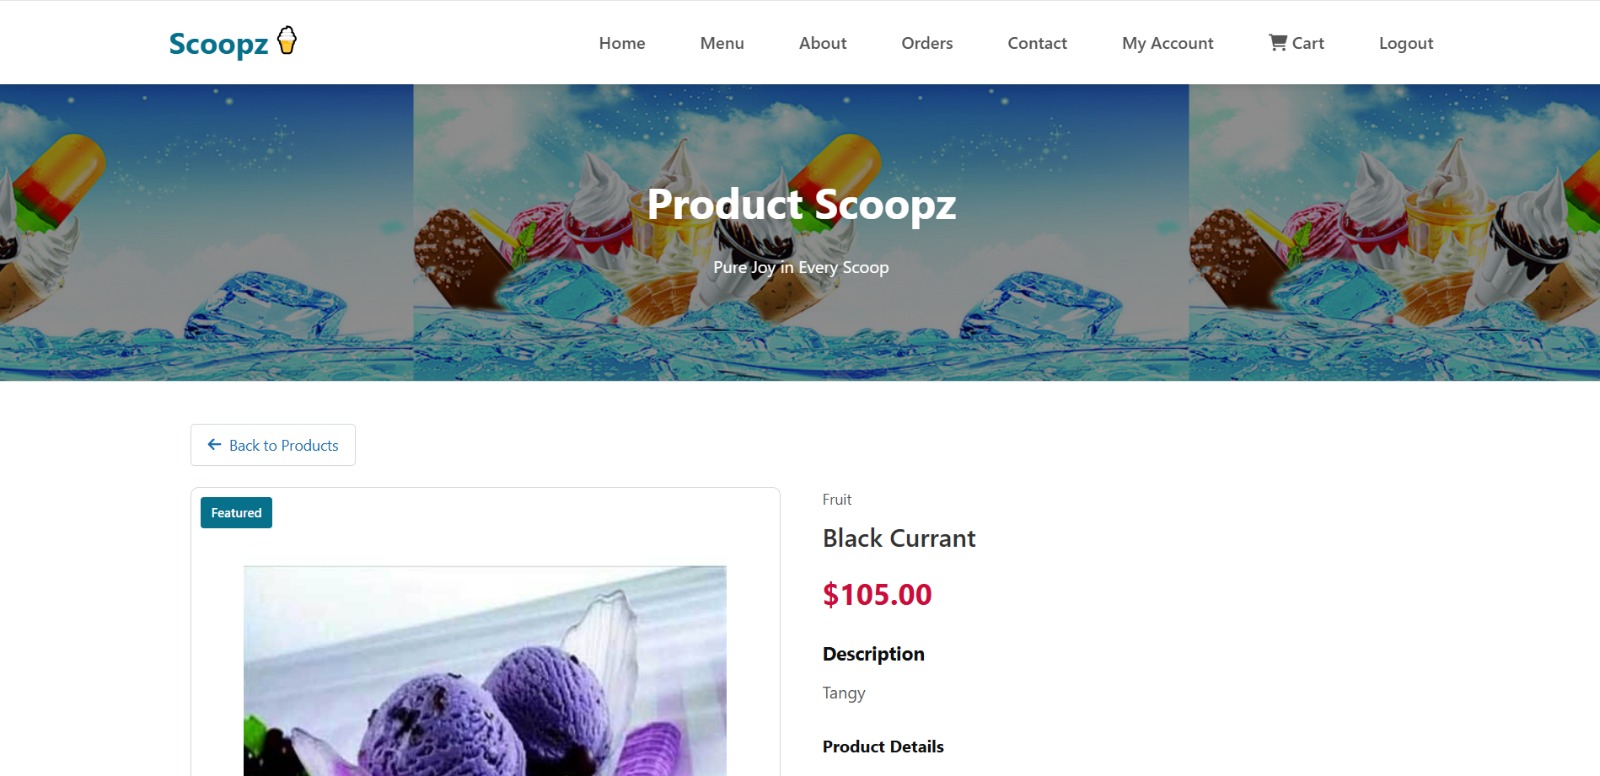
Task: Click the ice cream cone logo icon
Action: click(287, 40)
